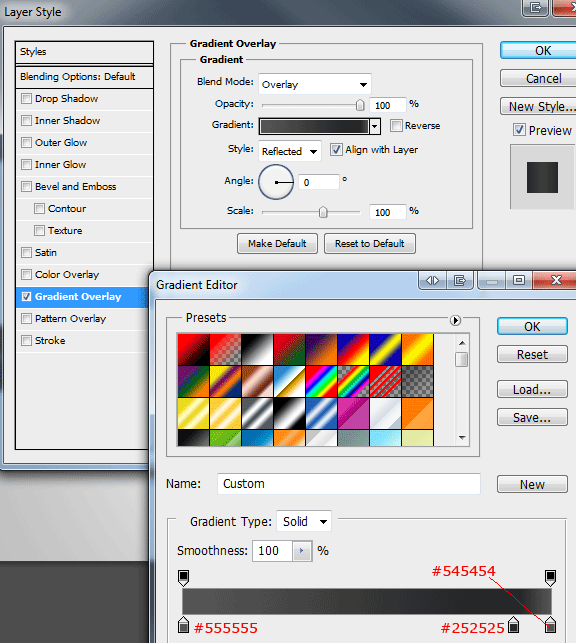Click the Save... button
The width and height of the screenshot is (576, 643).
tap(532, 417)
